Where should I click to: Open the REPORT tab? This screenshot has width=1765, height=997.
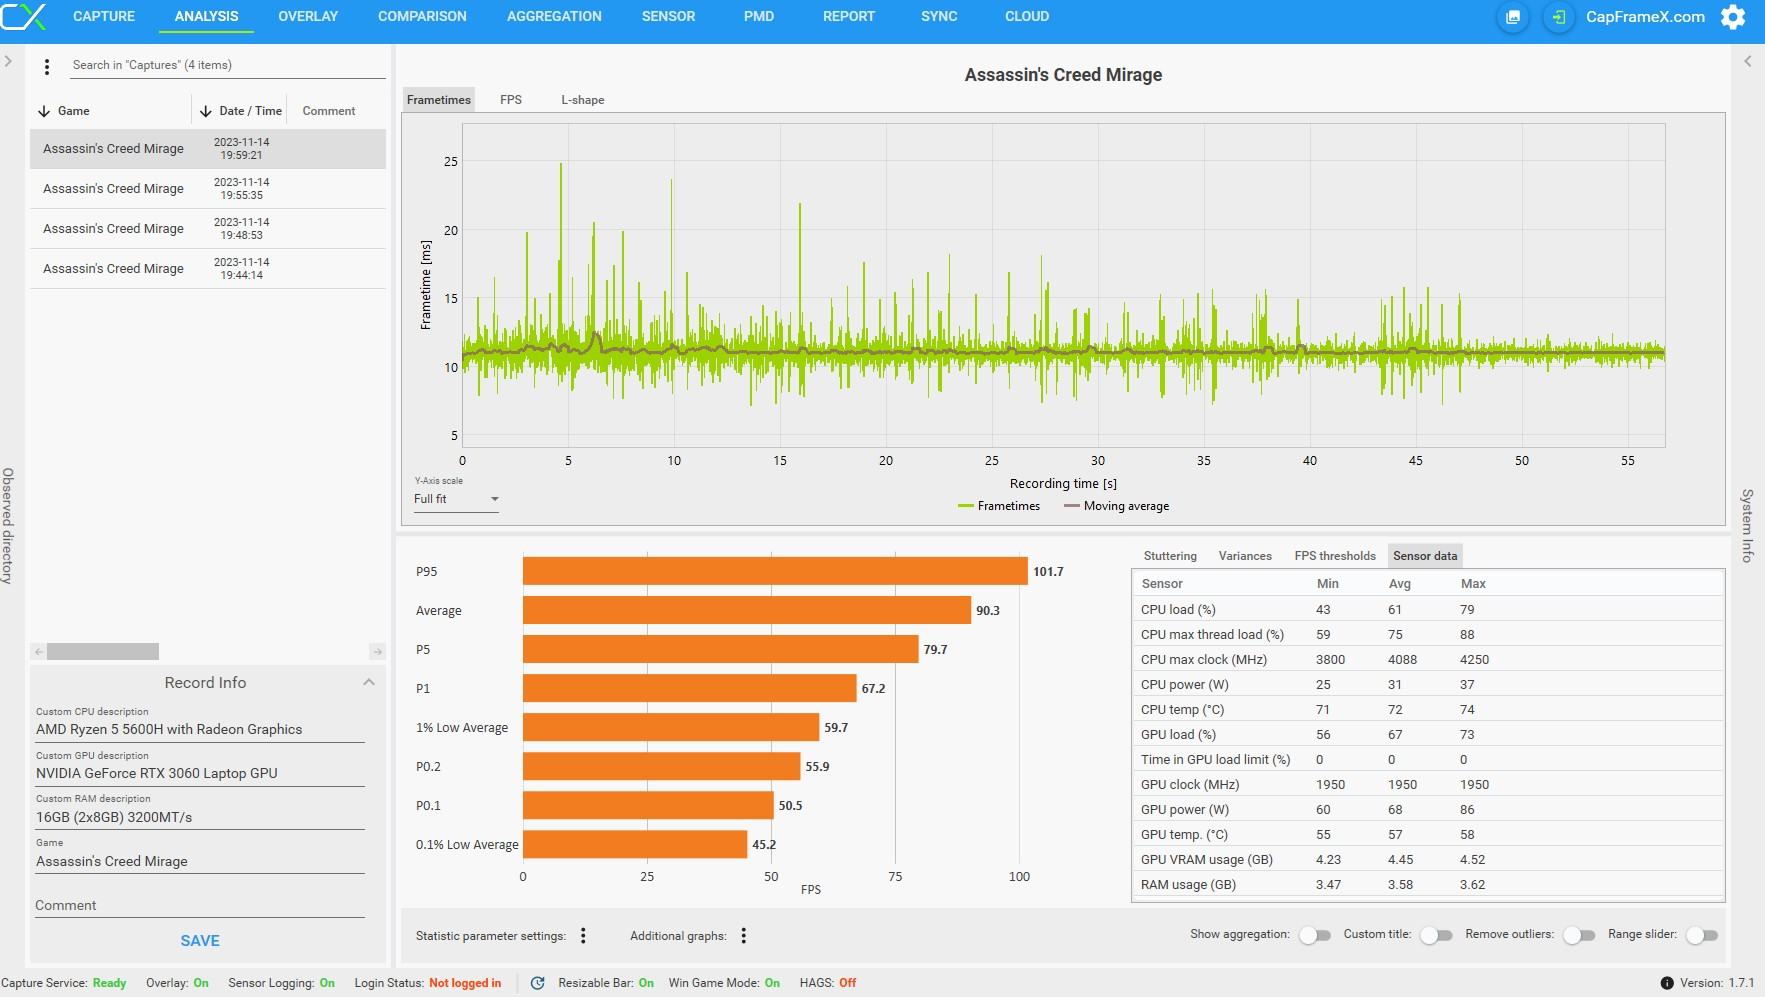[849, 16]
